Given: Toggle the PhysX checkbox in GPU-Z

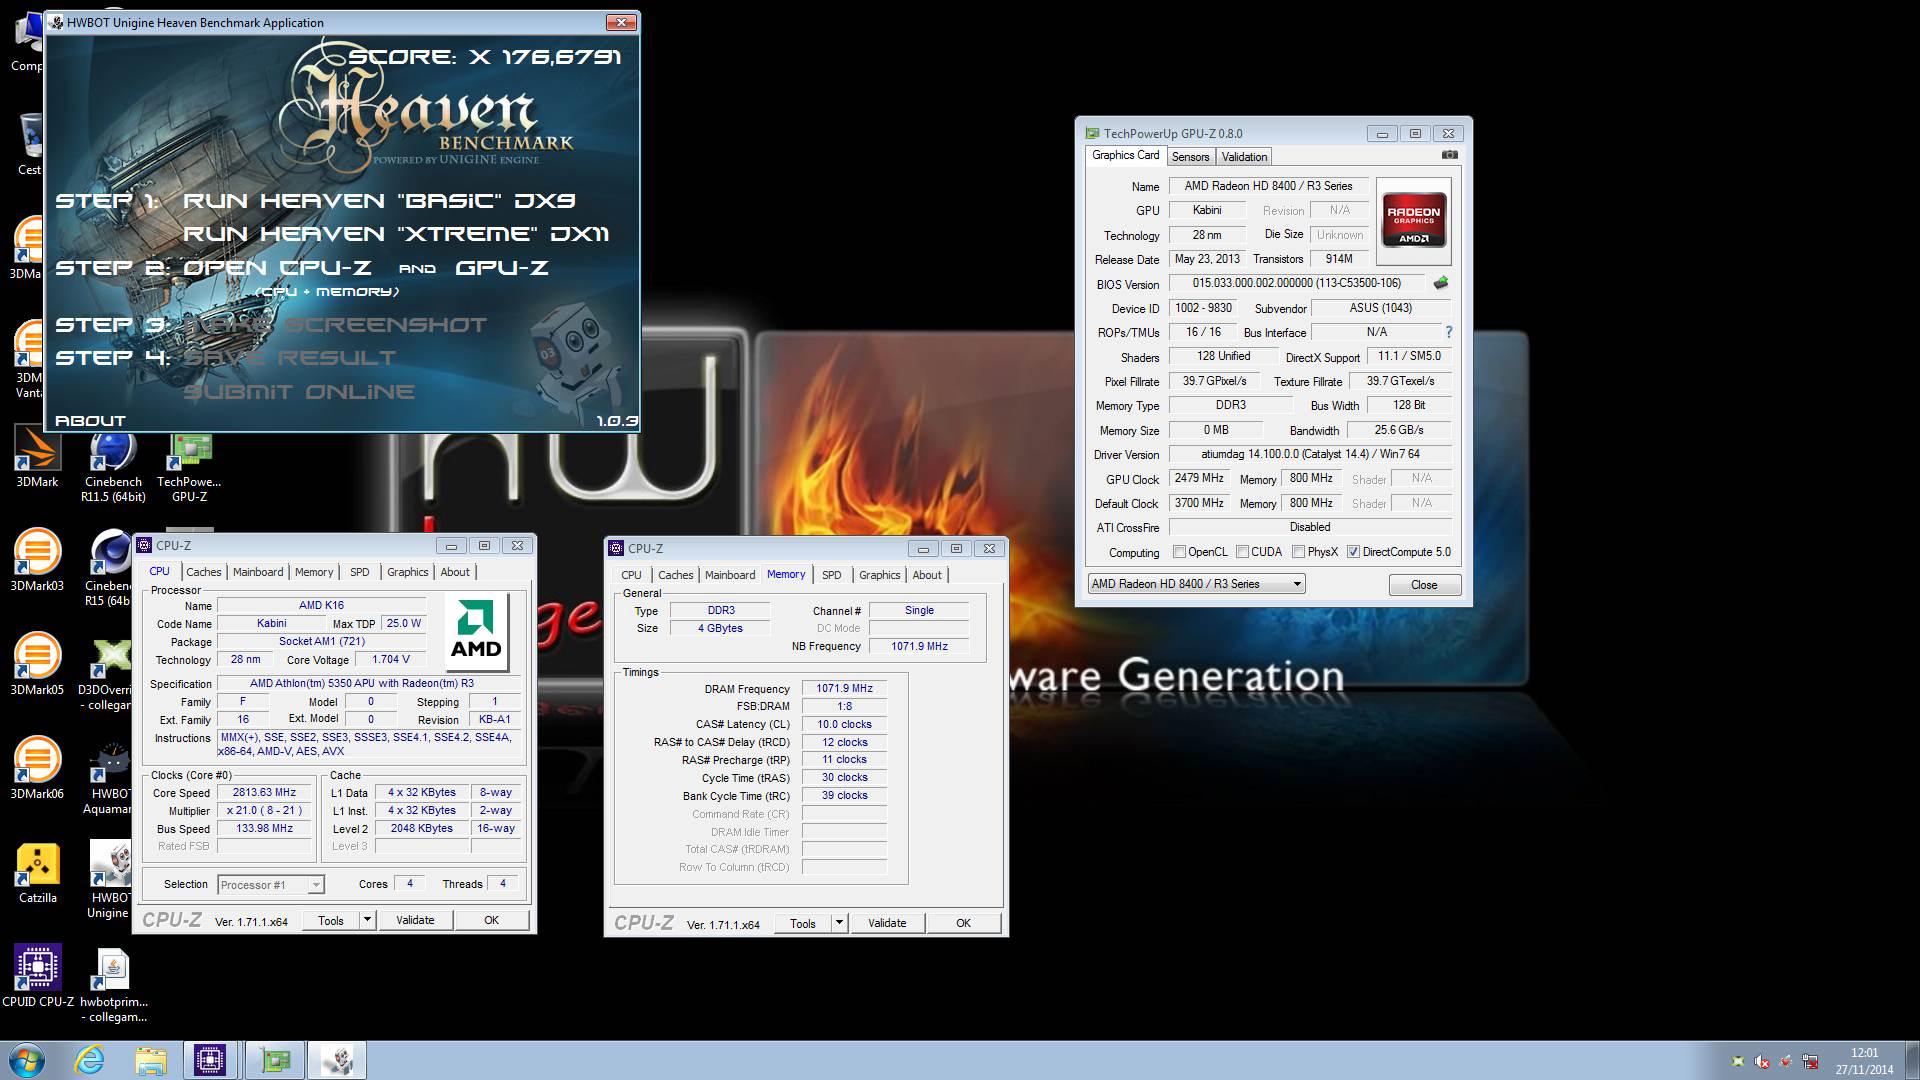Looking at the screenshot, I should click(x=1299, y=552).
